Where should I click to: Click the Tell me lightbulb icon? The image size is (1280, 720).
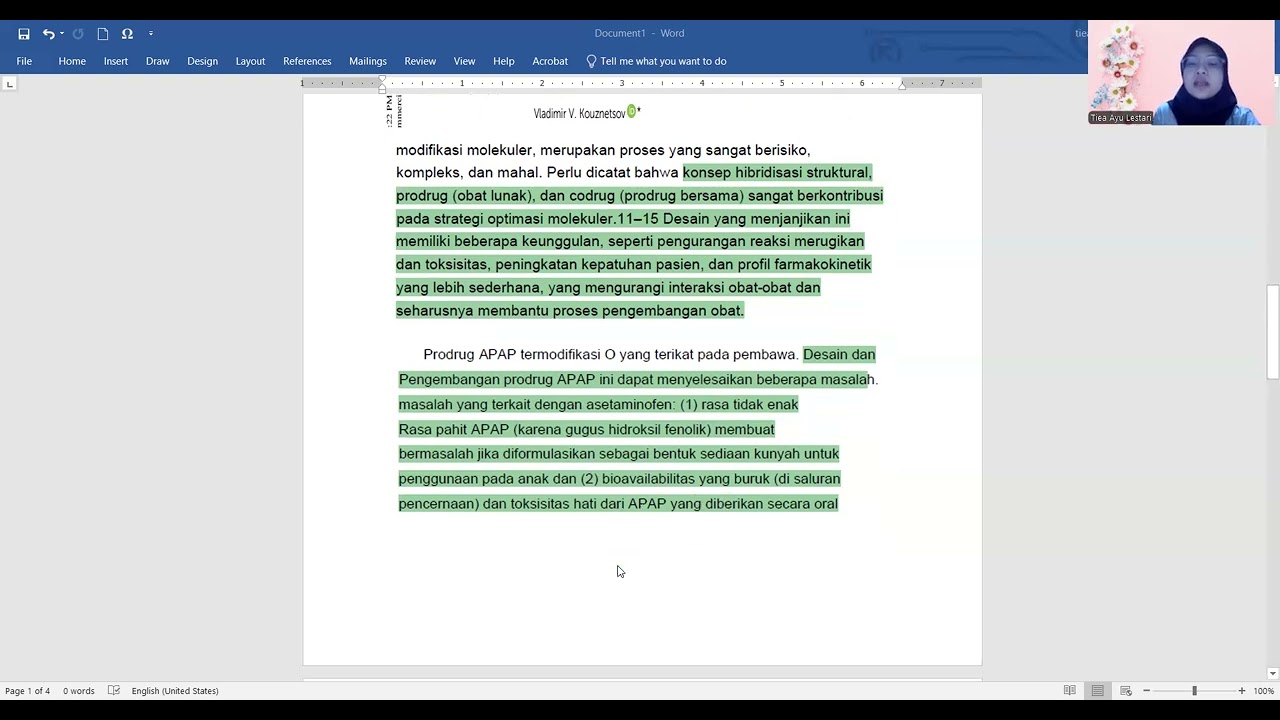click(591, 61)
